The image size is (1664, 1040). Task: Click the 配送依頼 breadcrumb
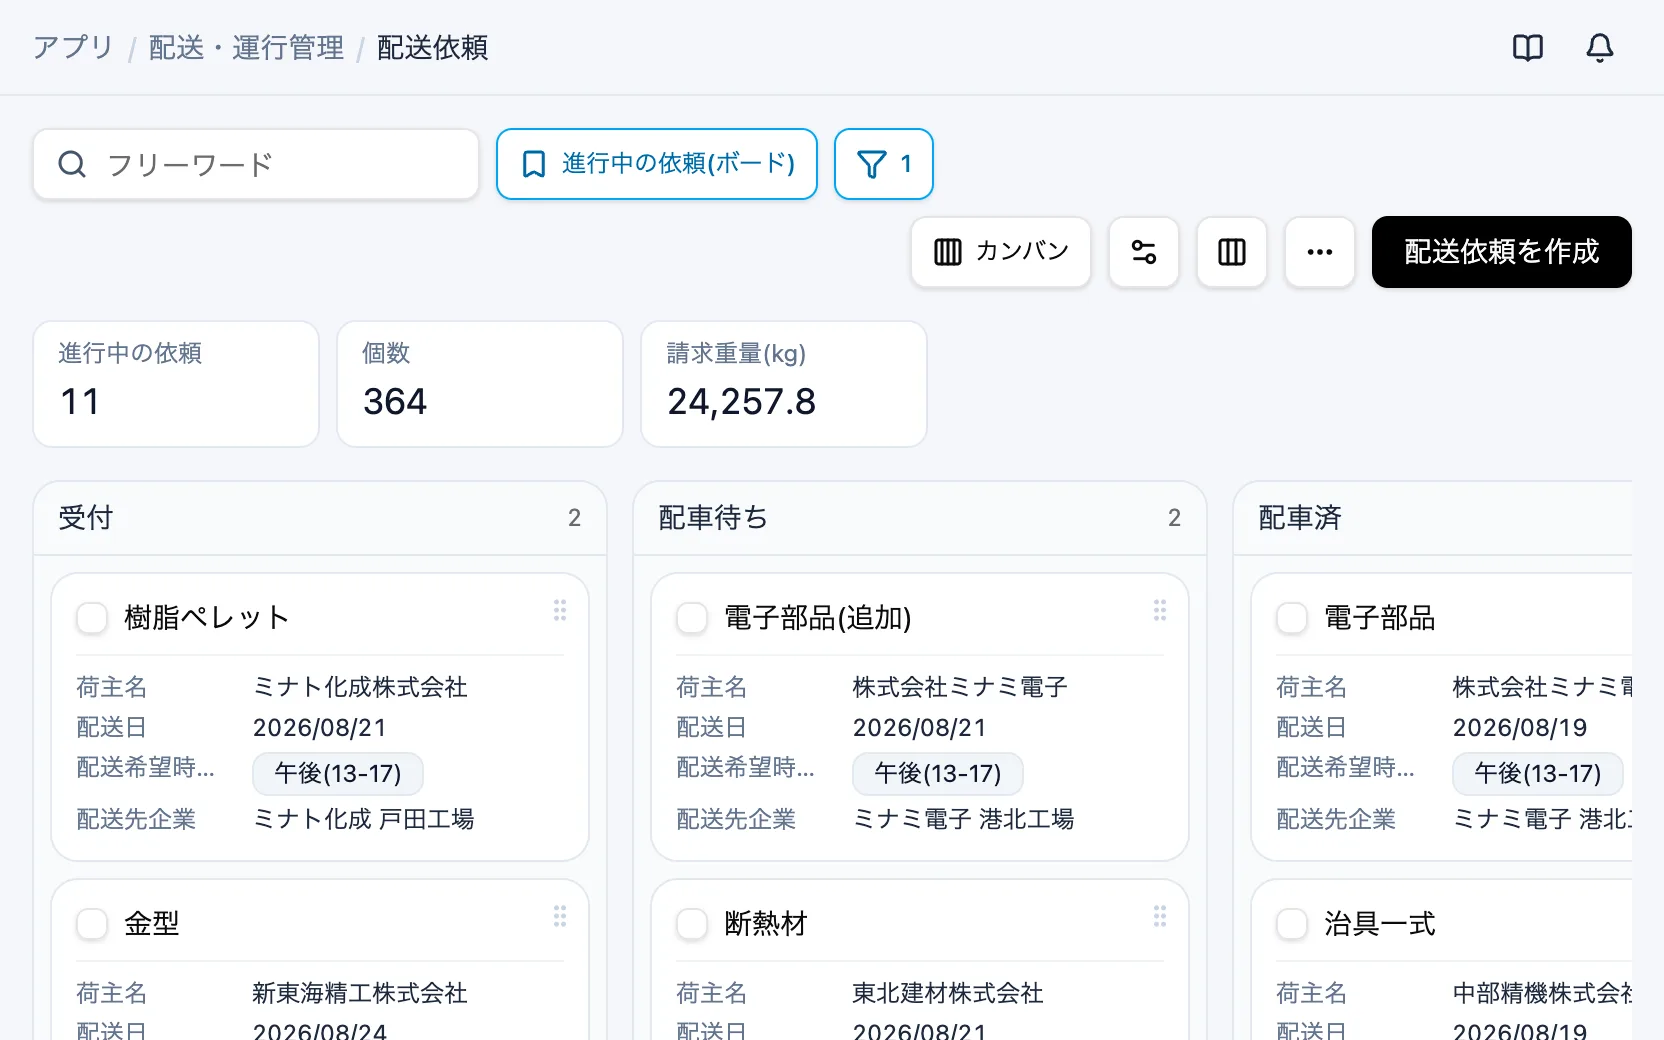(x=432, y=48)
